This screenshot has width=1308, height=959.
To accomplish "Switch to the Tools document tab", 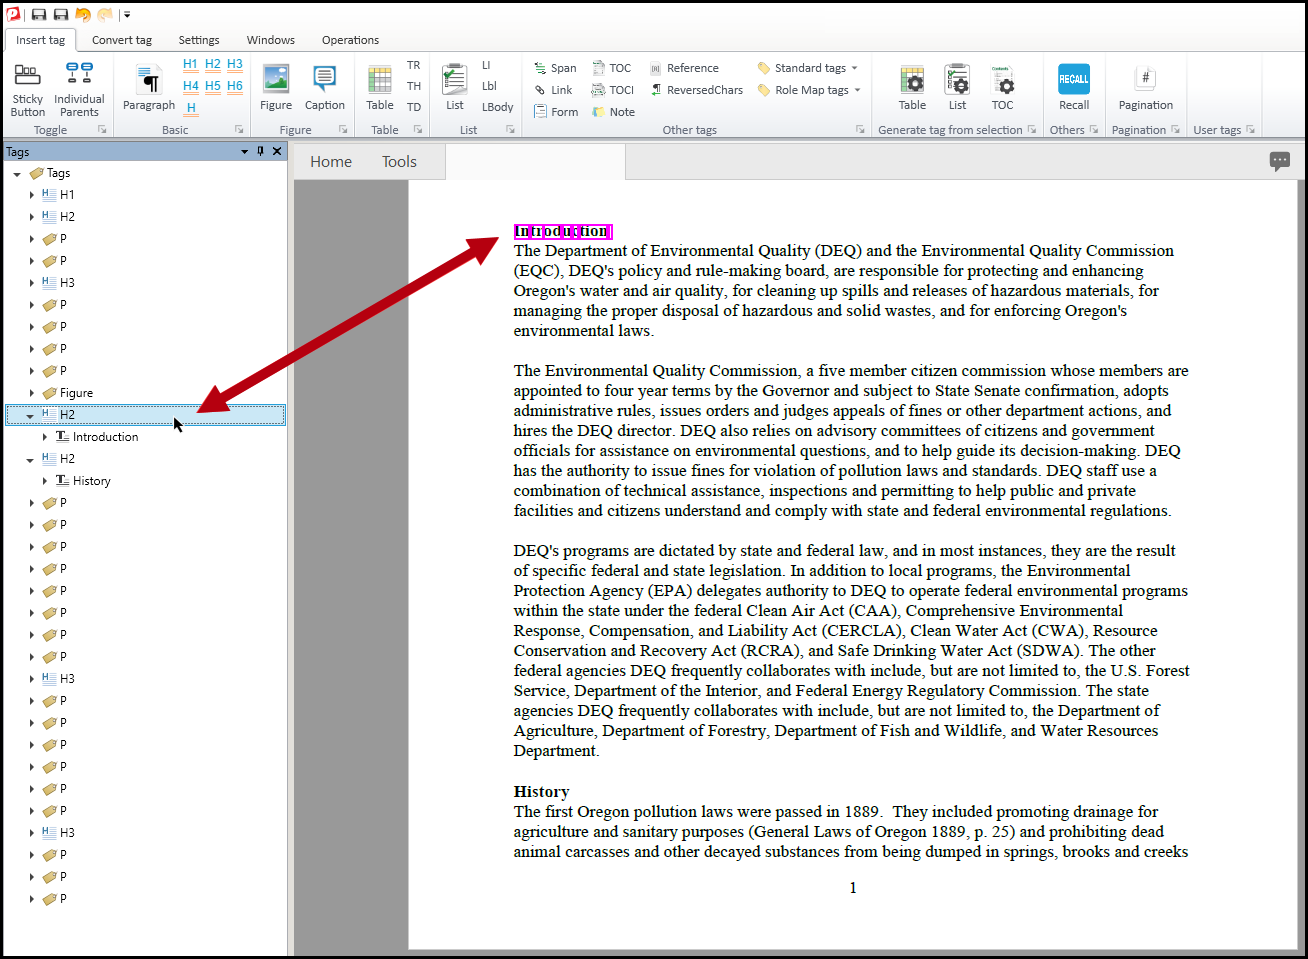I will [399, 162].
